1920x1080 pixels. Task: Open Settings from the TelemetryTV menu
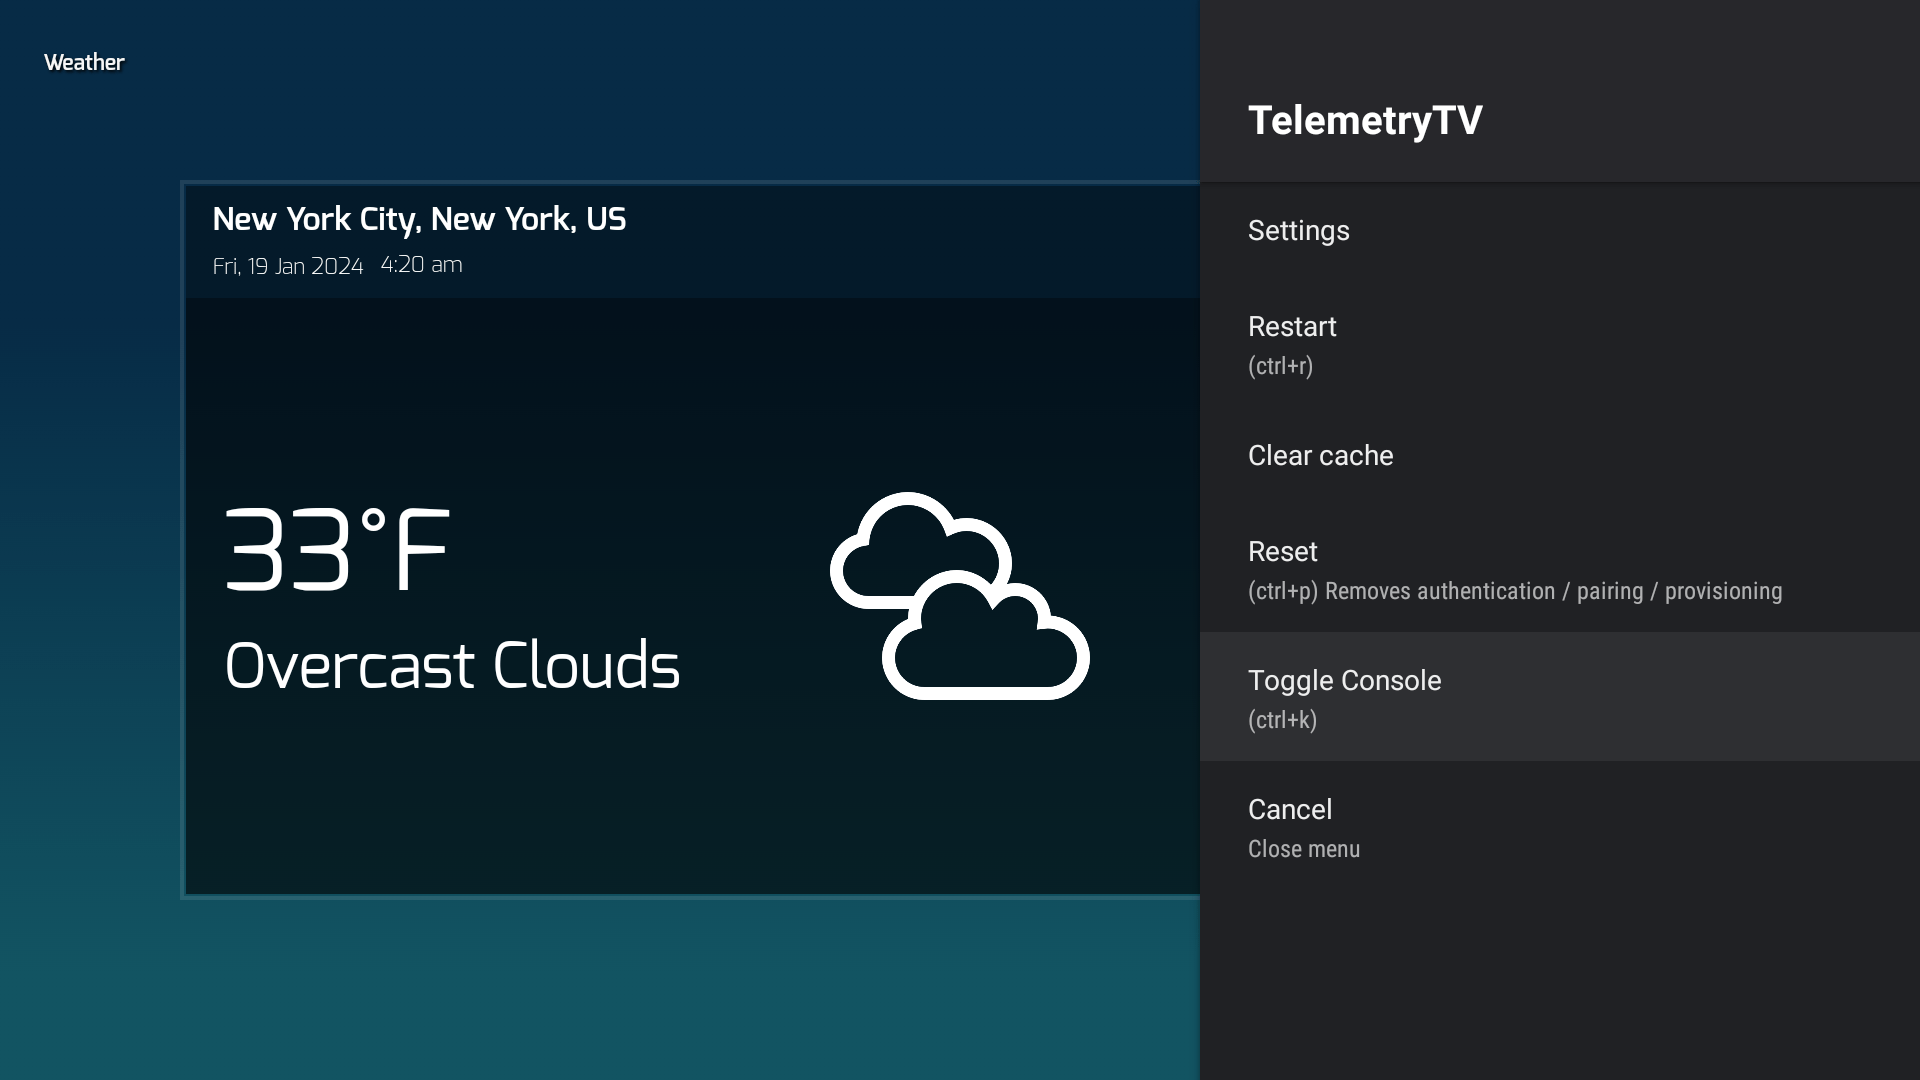point(1298,231)
